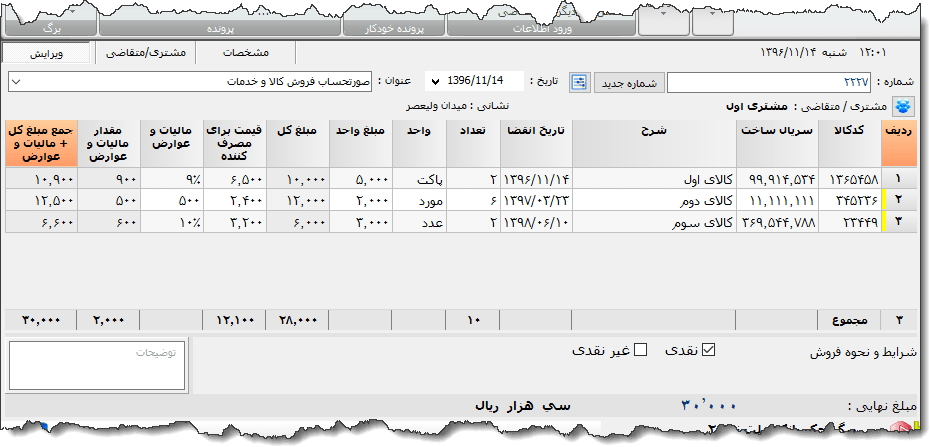Switch to the ویرایش tab
Image resolution: width=930 pixels, height=447 pixels.
point(48,52)
